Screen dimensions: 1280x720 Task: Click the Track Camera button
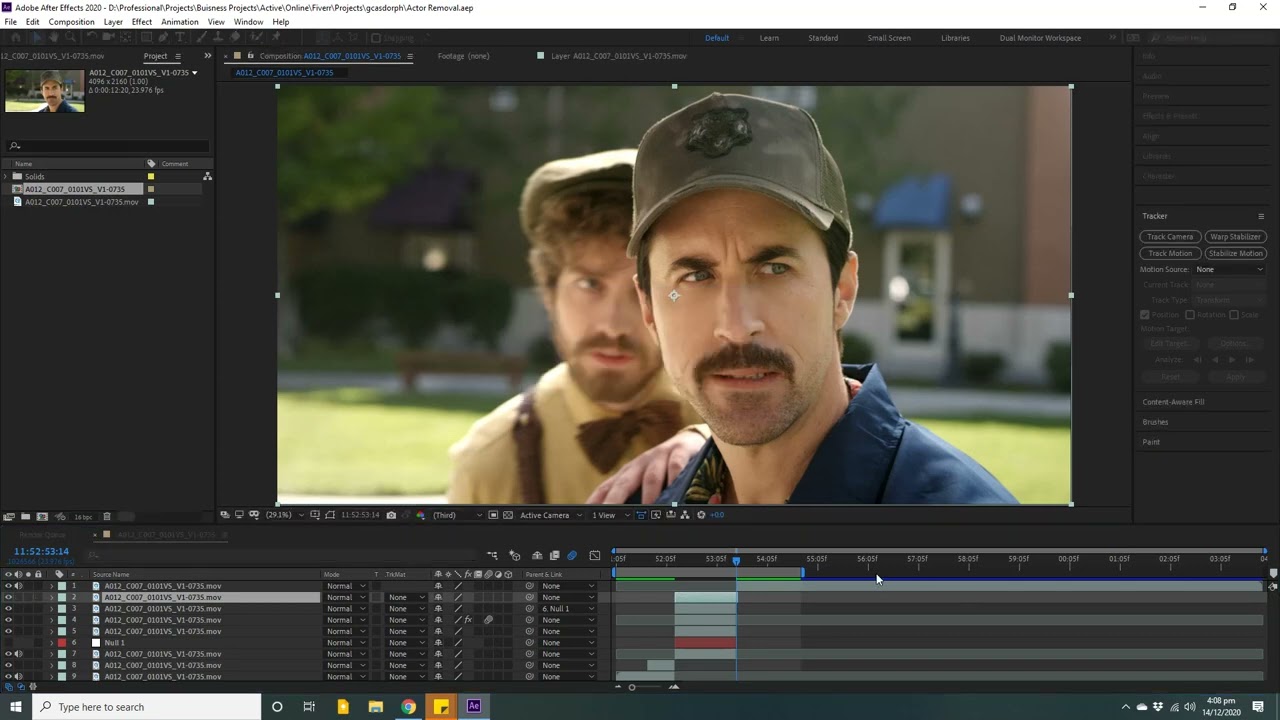point(1170,237)
